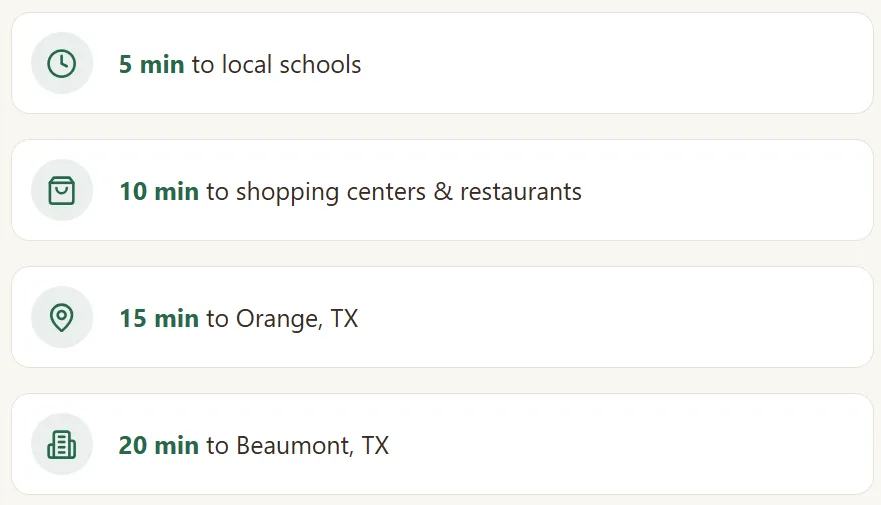881x505 pixels.
Task: Select the bold '5 min' label
Action: tap(152, 65)
